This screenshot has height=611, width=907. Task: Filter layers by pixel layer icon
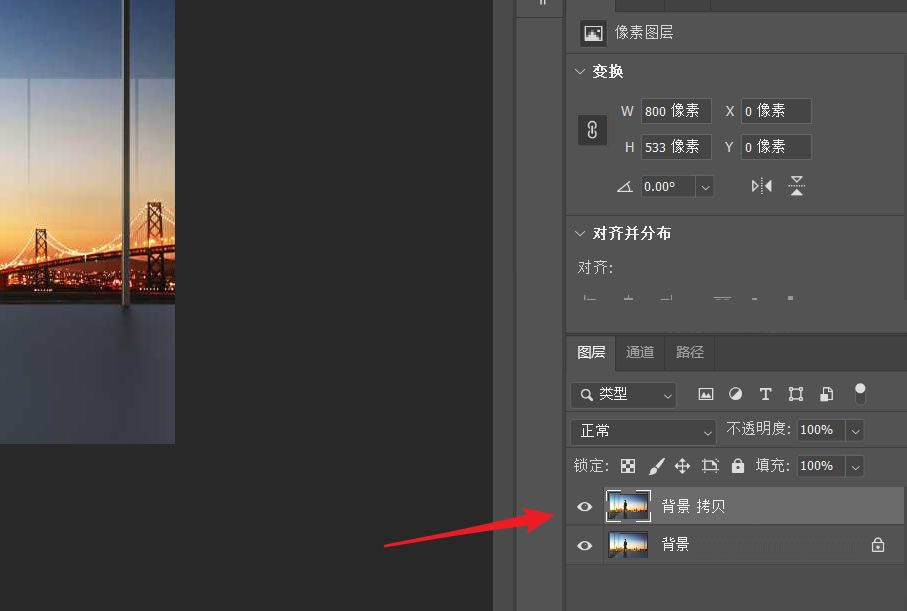pyautogui.click(x=706, y=394)
